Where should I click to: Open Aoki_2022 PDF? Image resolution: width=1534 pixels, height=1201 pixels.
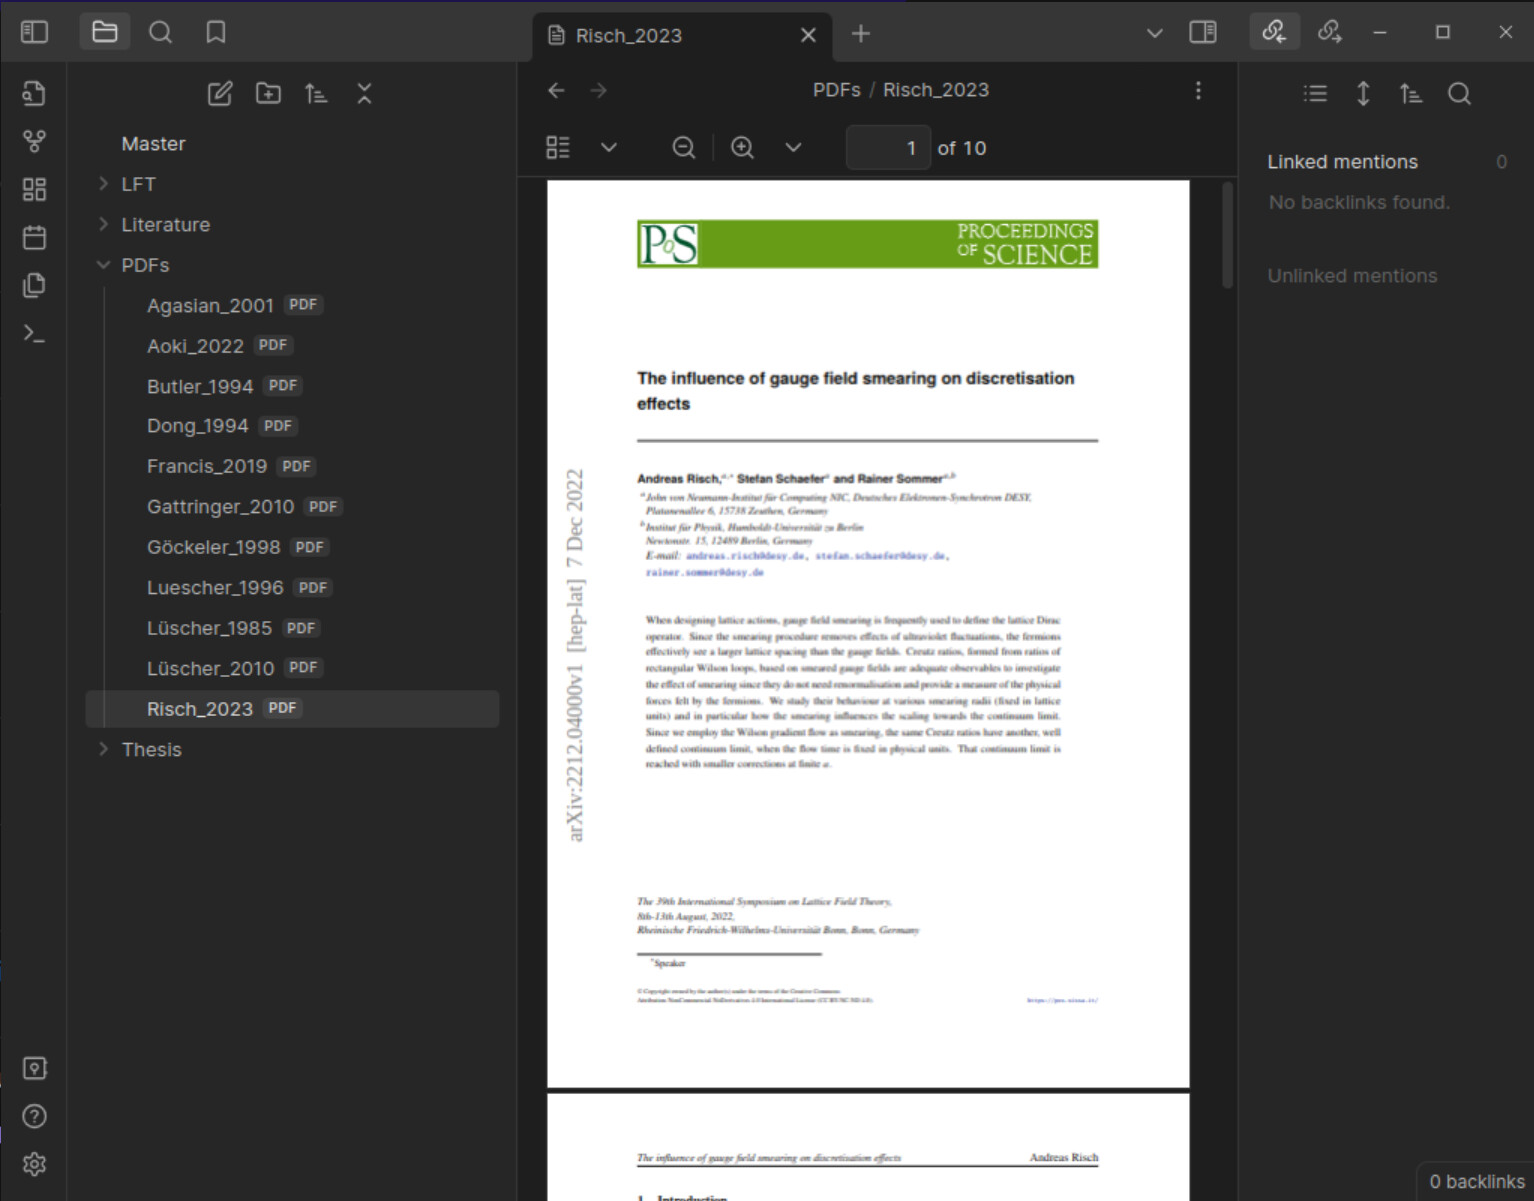292,345
